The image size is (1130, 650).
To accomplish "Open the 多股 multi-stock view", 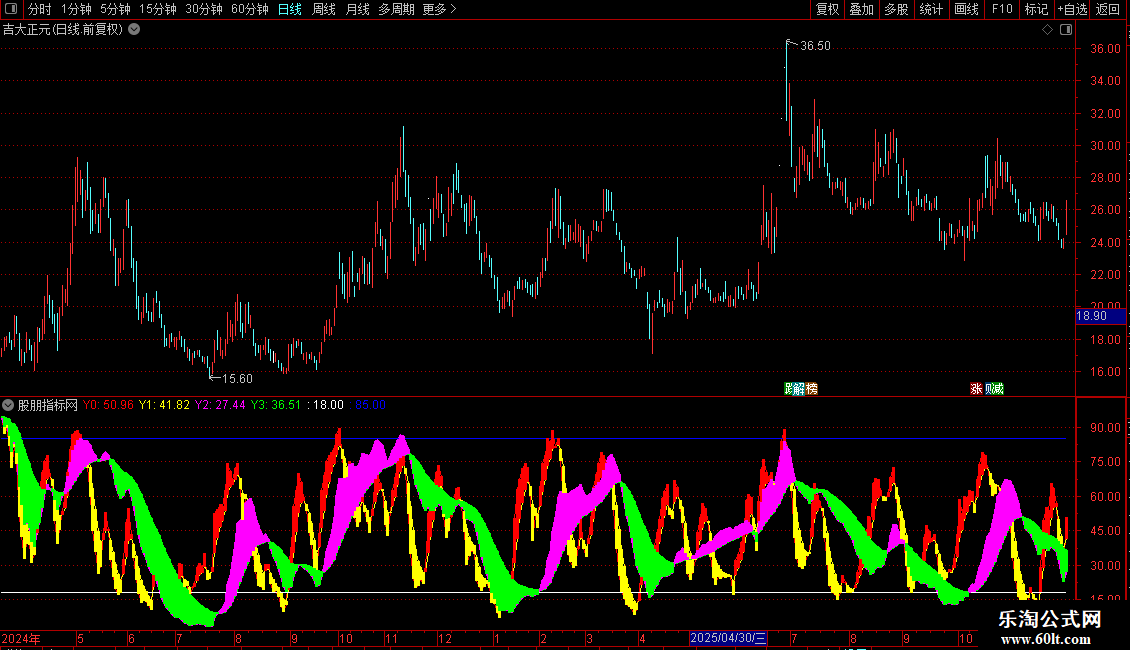I will pyautogui.click(x=896, y=9).
